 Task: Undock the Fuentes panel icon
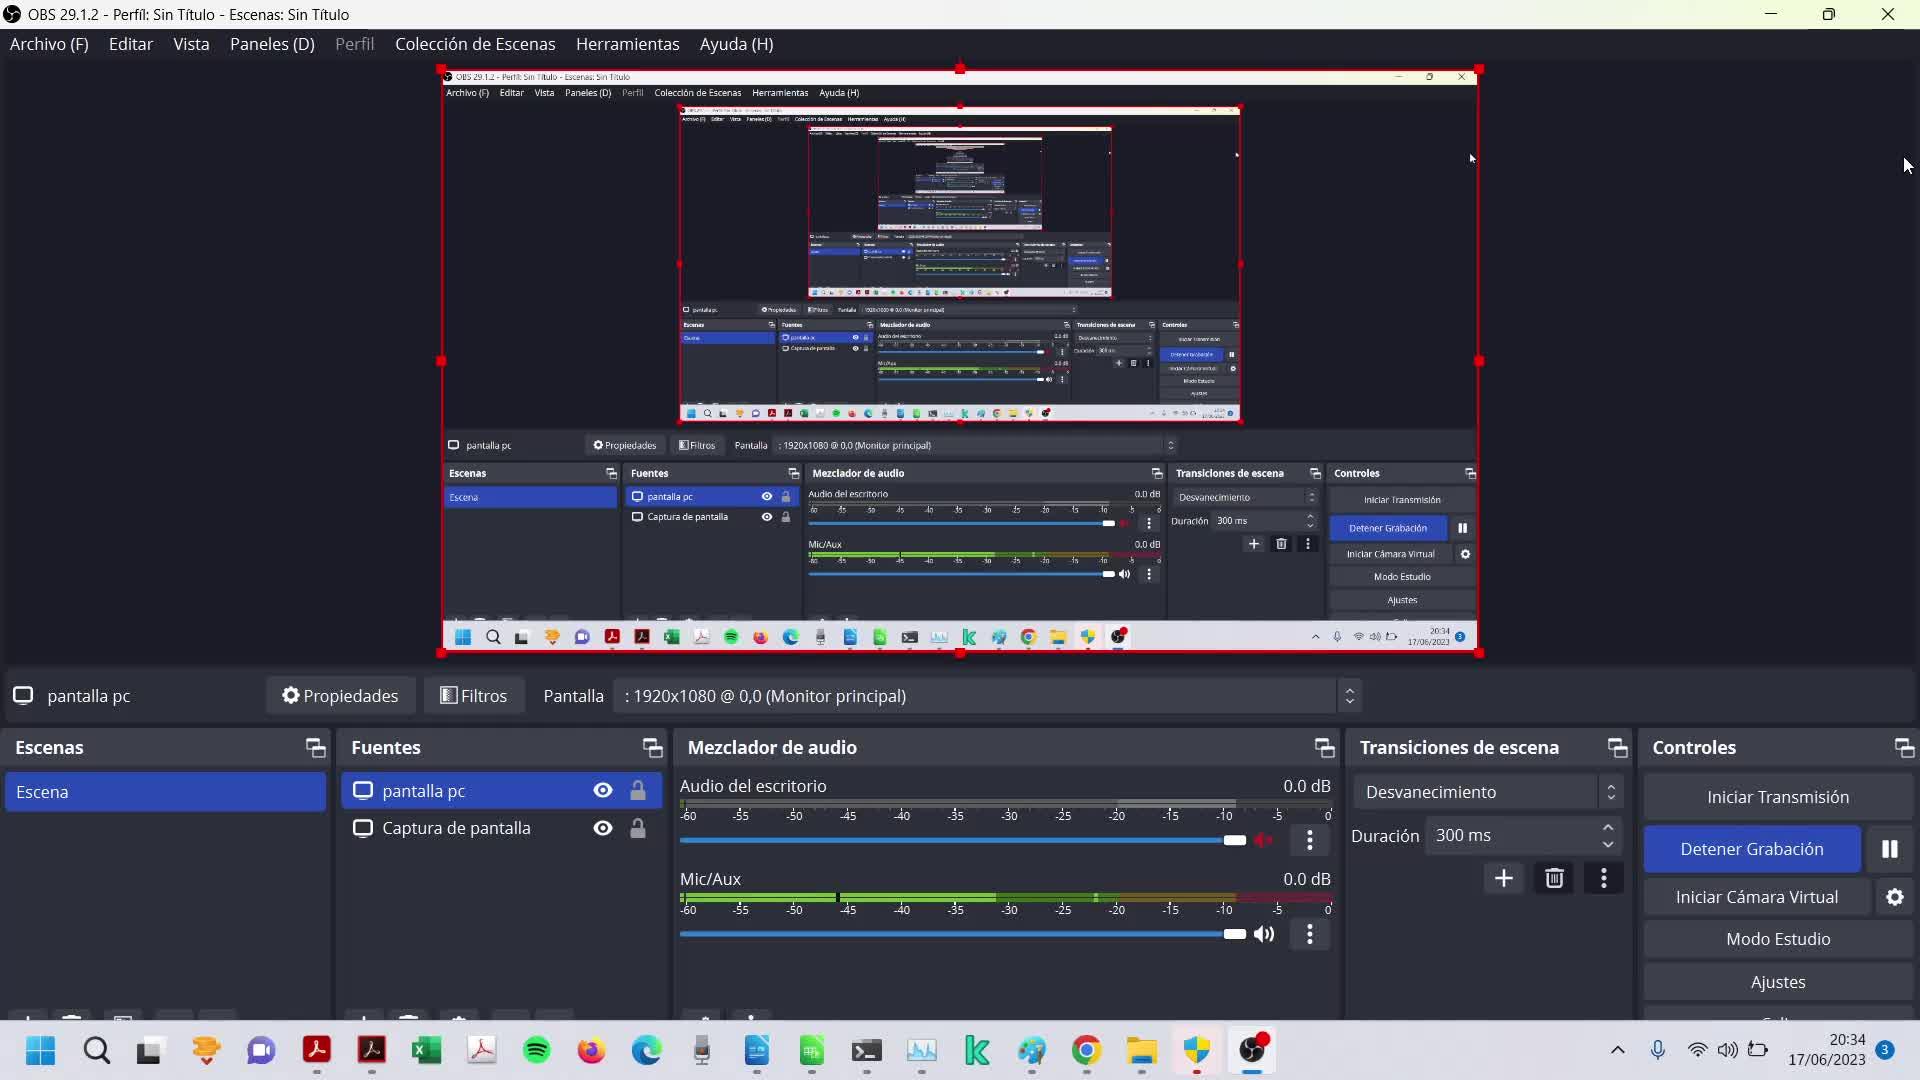click(x=652, y=748)
